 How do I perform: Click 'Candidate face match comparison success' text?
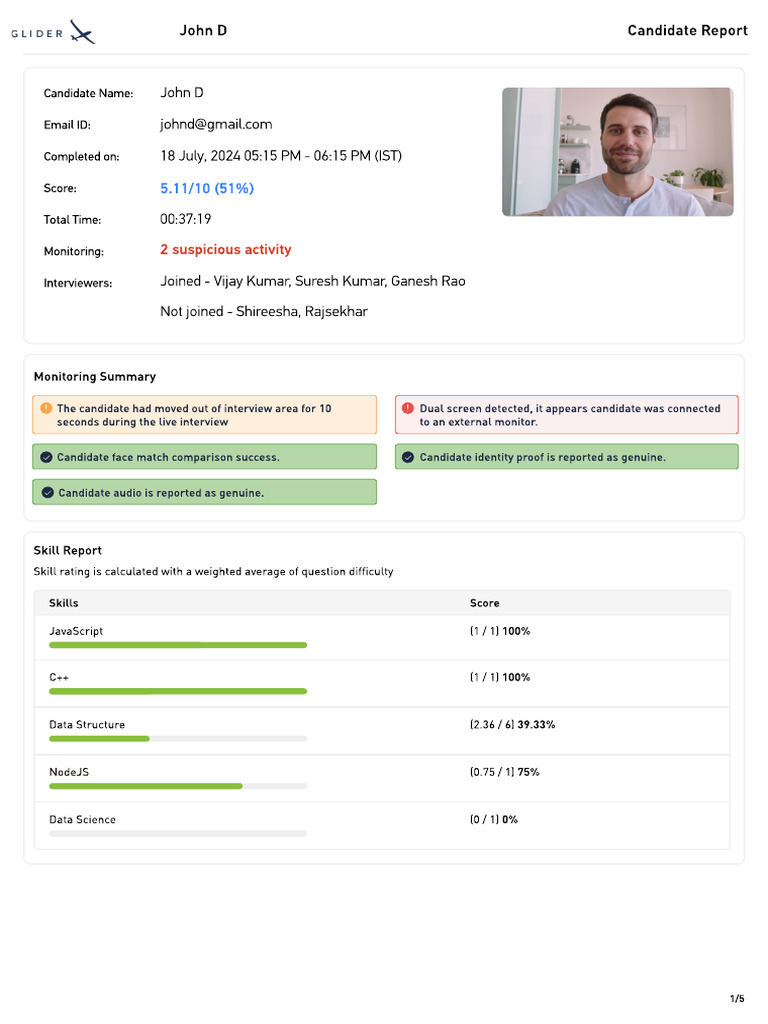tap(168, 457)
